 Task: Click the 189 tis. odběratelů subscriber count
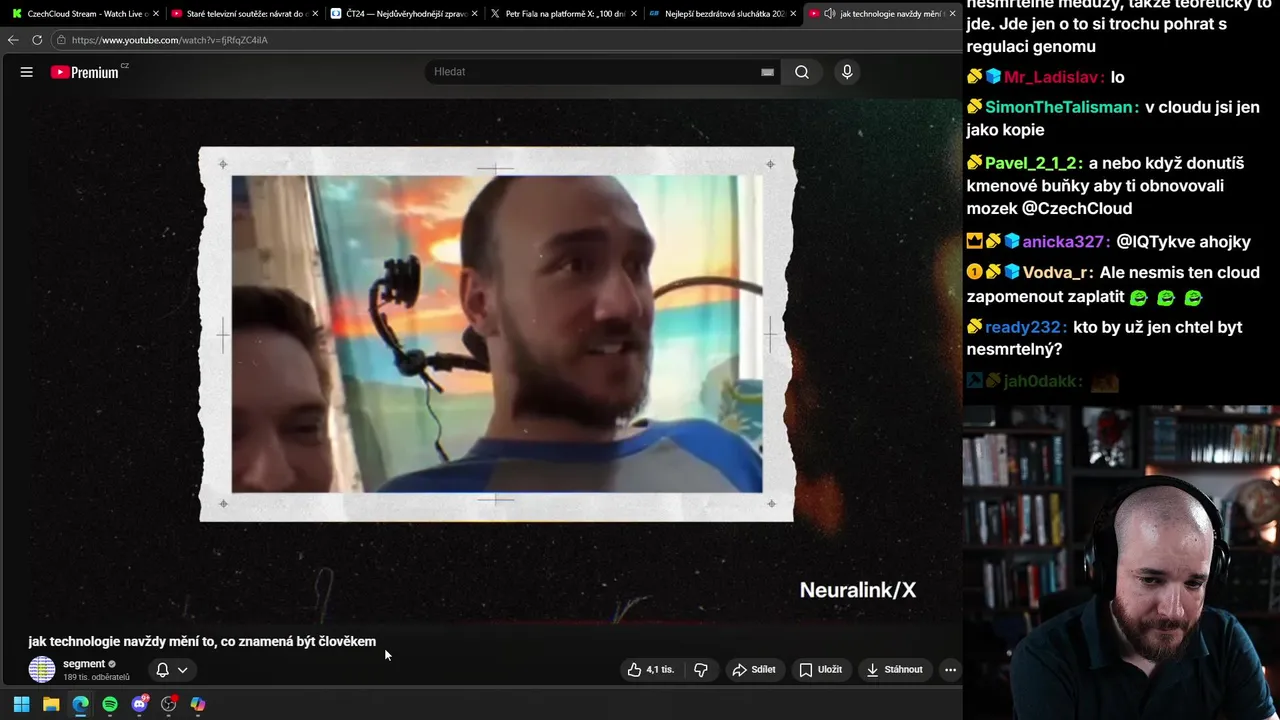coord(96,678)
